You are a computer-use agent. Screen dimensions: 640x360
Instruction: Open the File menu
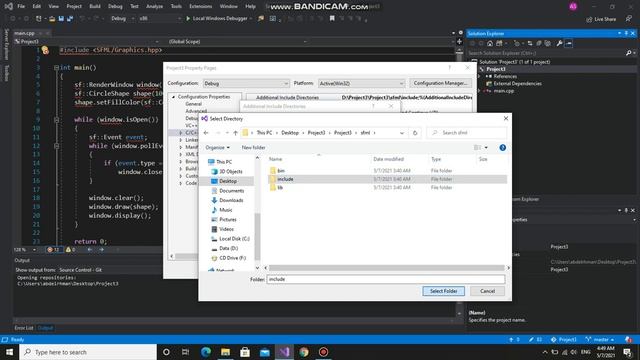pyautogui.click(x=21, y=7)
